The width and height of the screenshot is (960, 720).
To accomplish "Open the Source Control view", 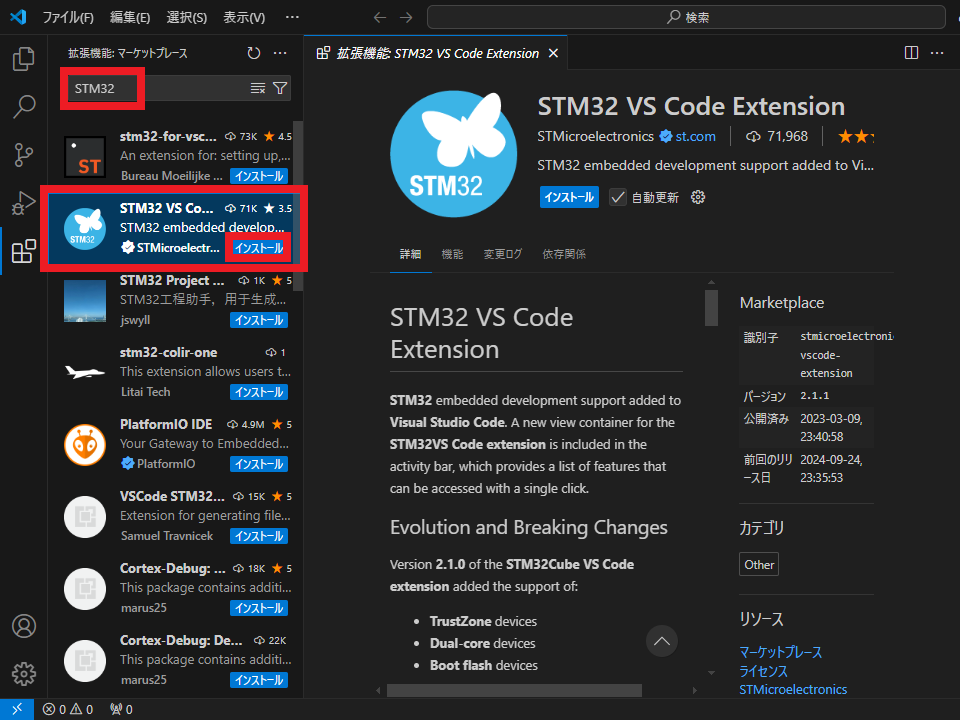I will coord(23,155).
